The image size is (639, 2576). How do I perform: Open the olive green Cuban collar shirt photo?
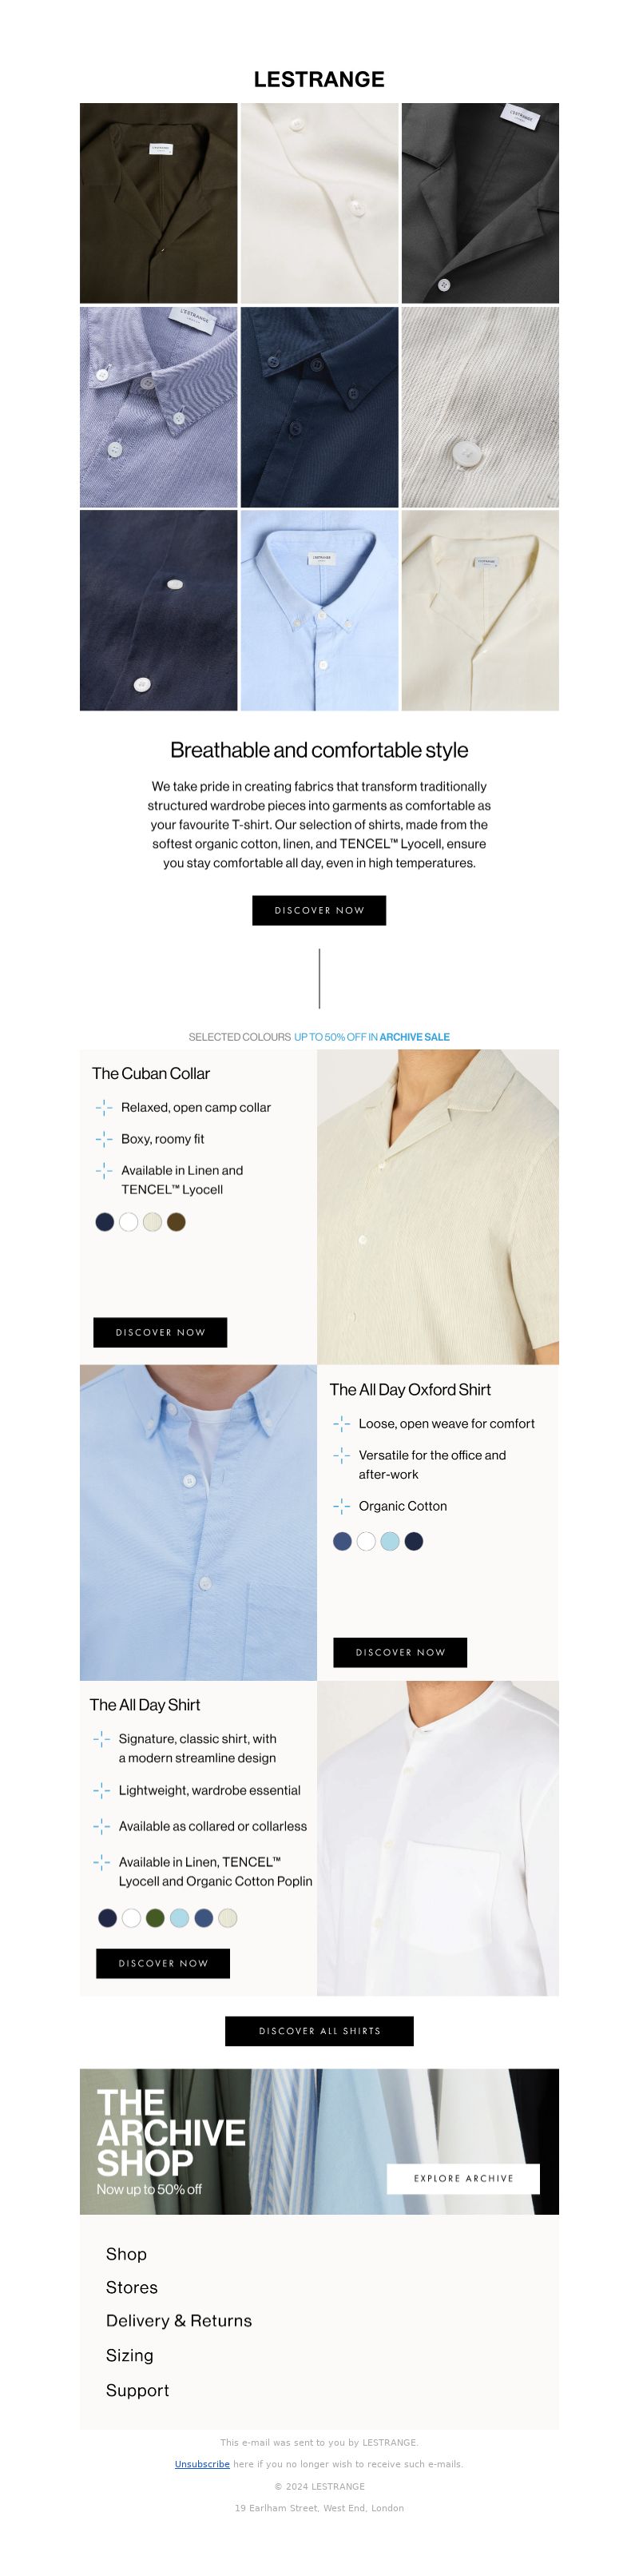159,203
